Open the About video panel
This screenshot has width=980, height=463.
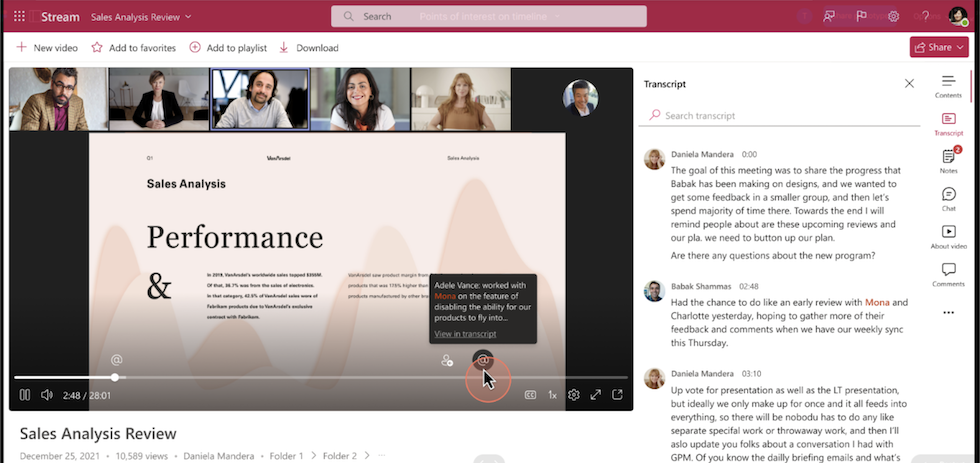[948, 236]
